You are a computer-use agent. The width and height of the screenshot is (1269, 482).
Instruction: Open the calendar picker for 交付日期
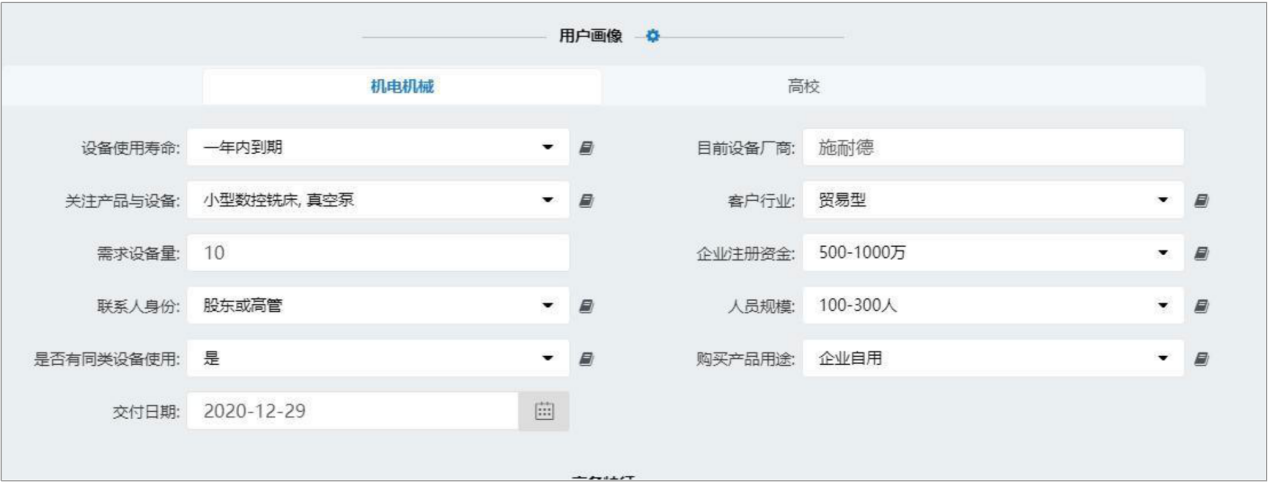pos(544,410)
